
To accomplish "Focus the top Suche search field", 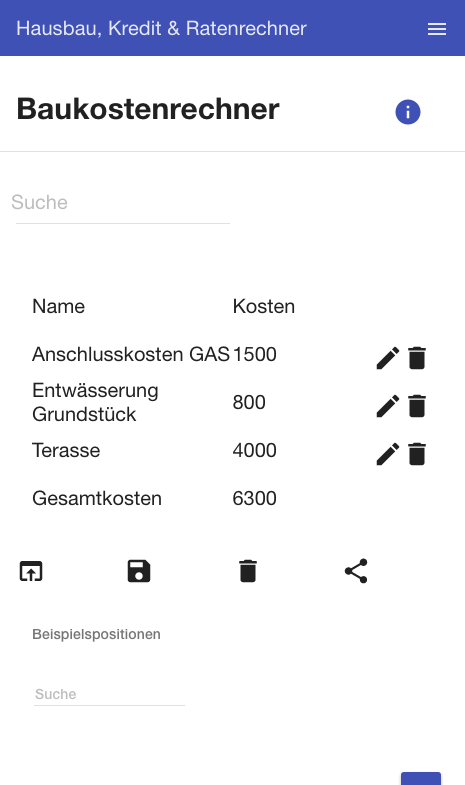I will (x=121, y=203).
